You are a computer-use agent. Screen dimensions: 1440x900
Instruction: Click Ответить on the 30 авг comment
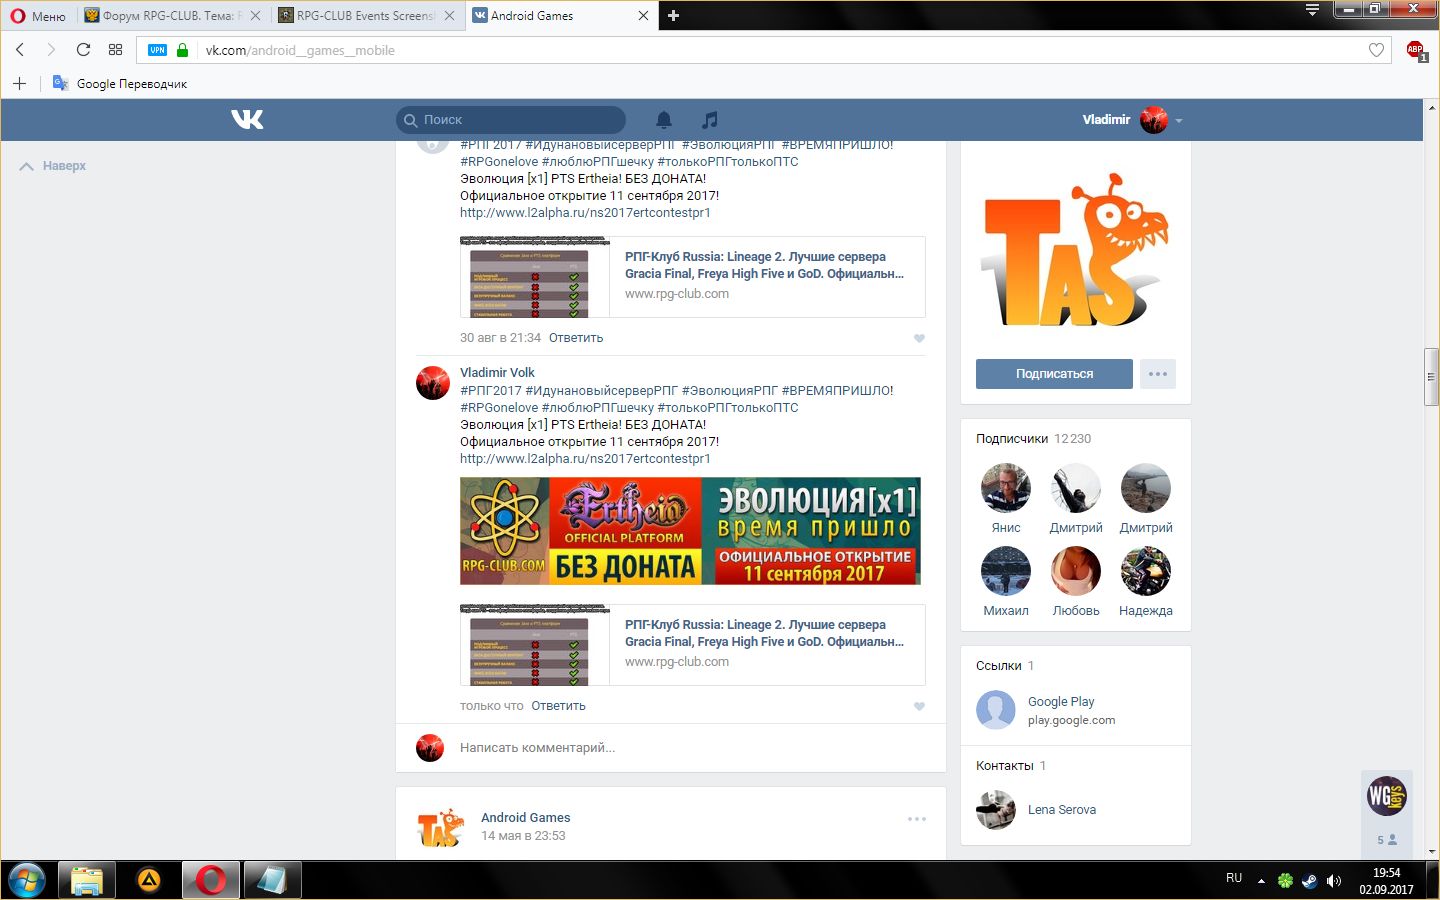click(576, 338)
